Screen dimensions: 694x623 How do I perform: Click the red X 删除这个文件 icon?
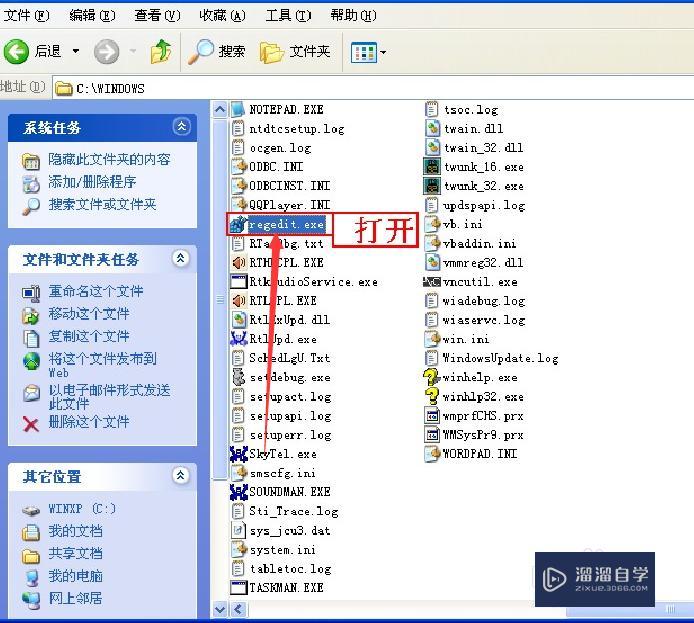[x=31, y=424]
